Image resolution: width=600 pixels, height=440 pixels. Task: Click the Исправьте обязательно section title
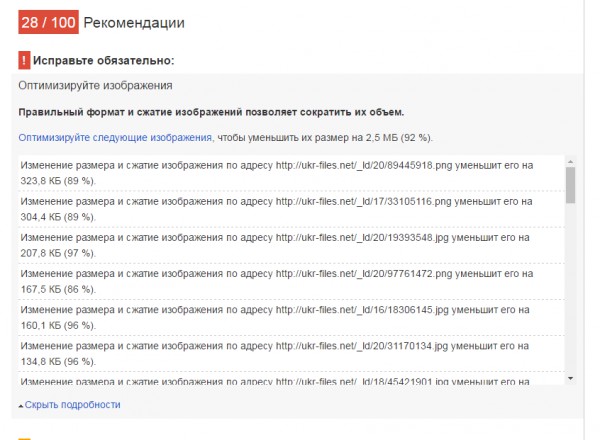103,60
